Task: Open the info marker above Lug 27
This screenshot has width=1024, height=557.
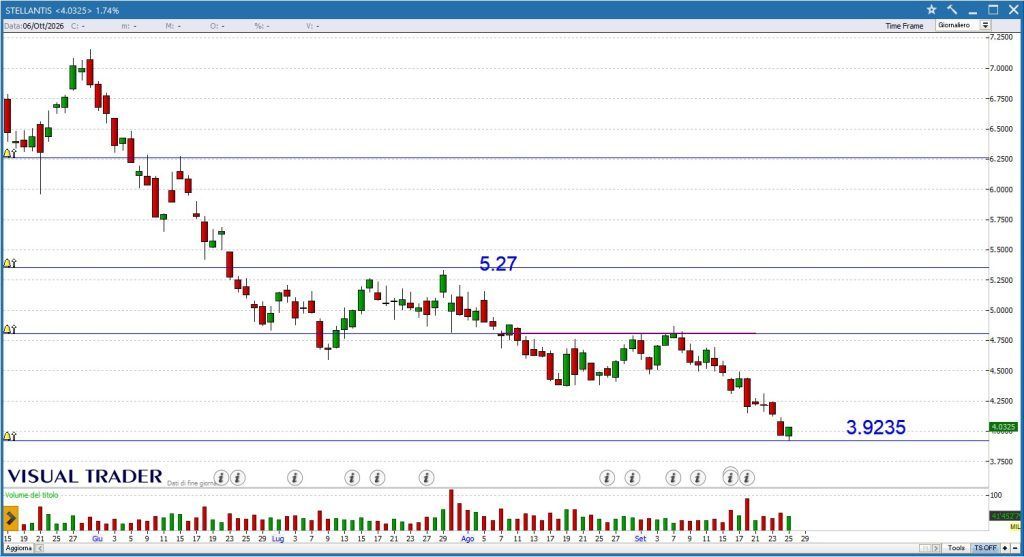Action: tap(426, 478)
